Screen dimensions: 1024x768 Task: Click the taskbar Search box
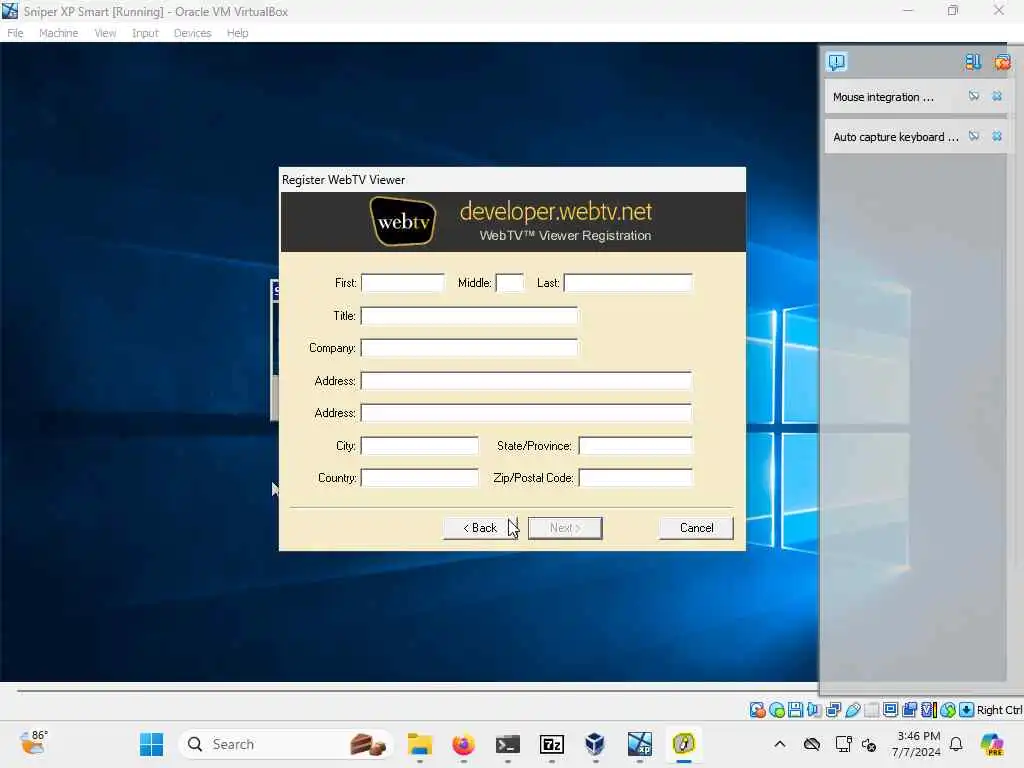(x=285, y=744)
